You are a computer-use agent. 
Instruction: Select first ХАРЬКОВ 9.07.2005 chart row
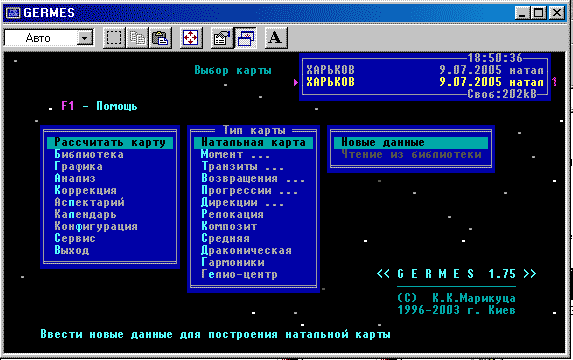425,70
